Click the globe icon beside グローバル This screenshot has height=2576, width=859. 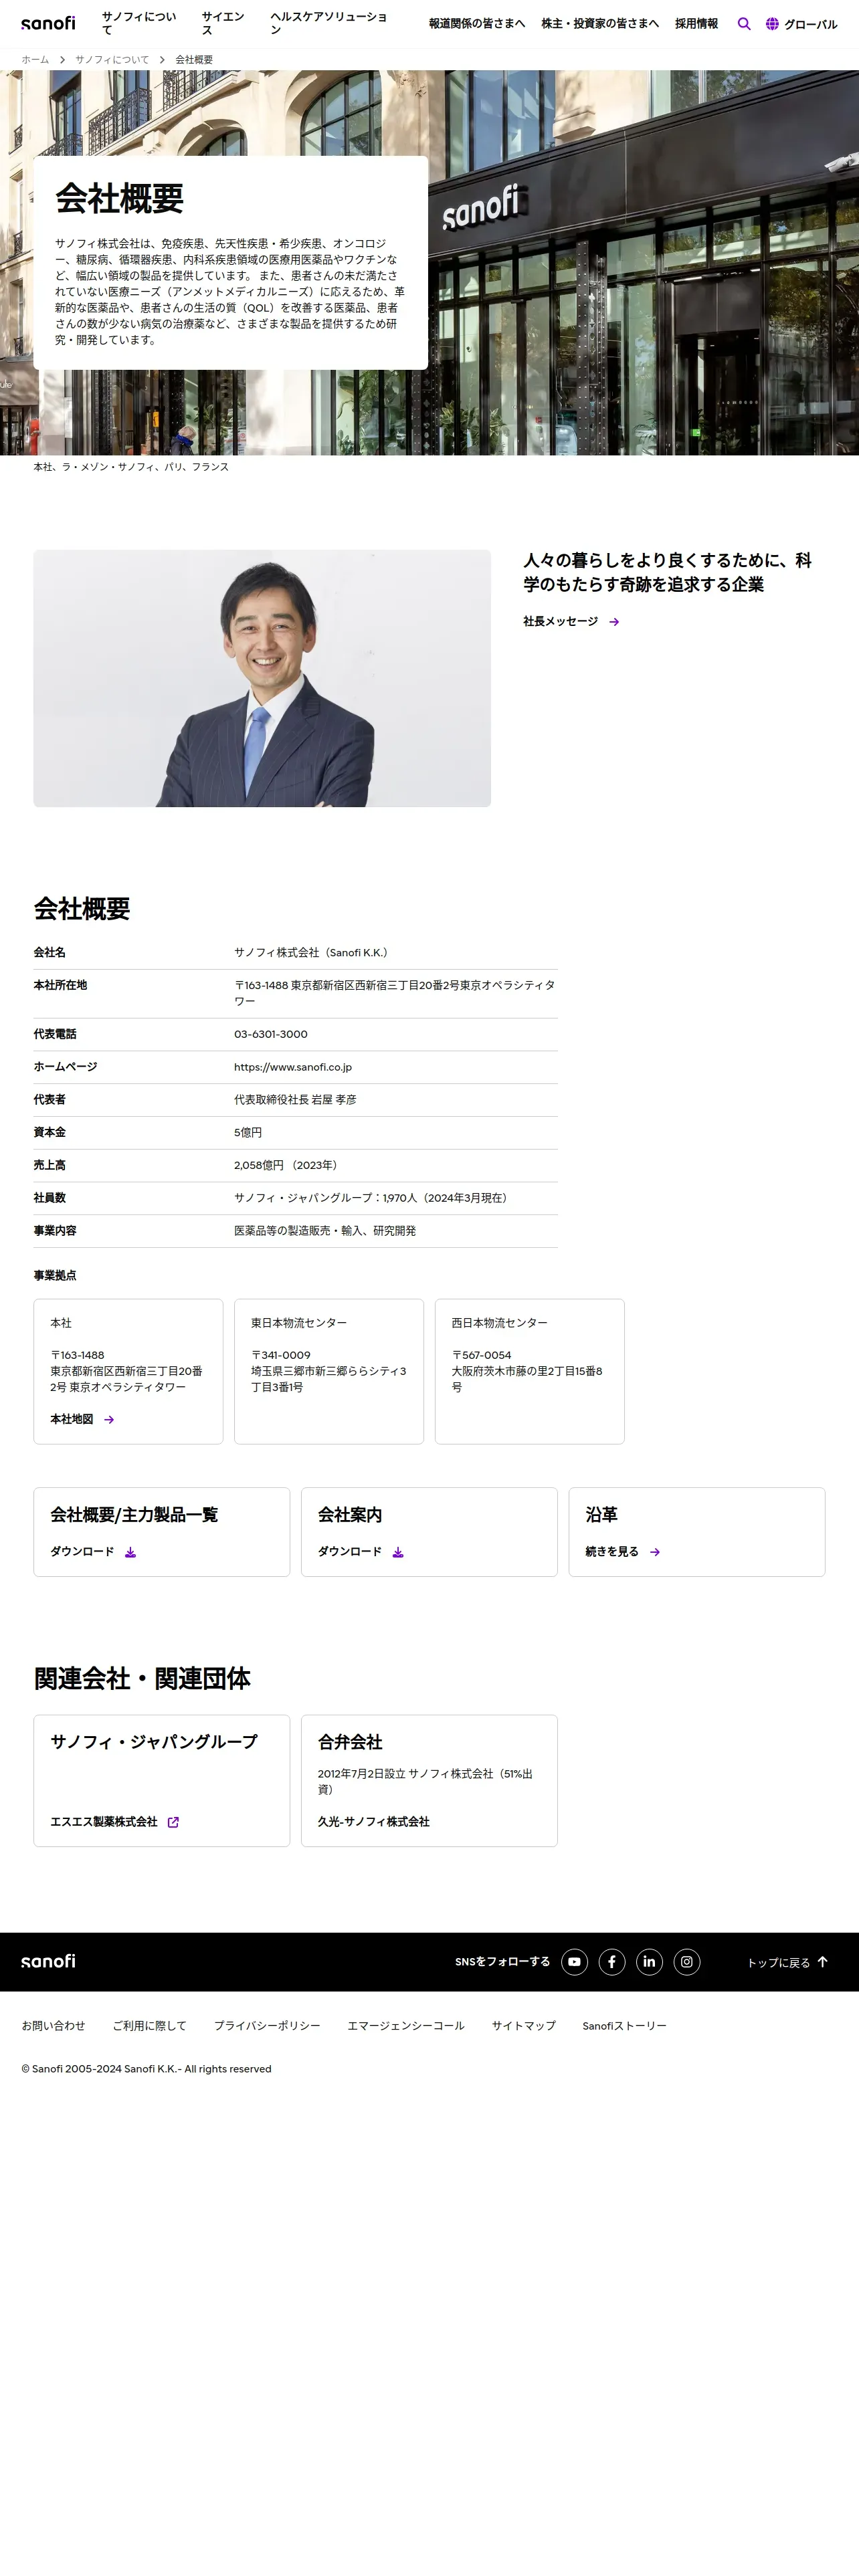pyautogui.click(x=772, y=24)
